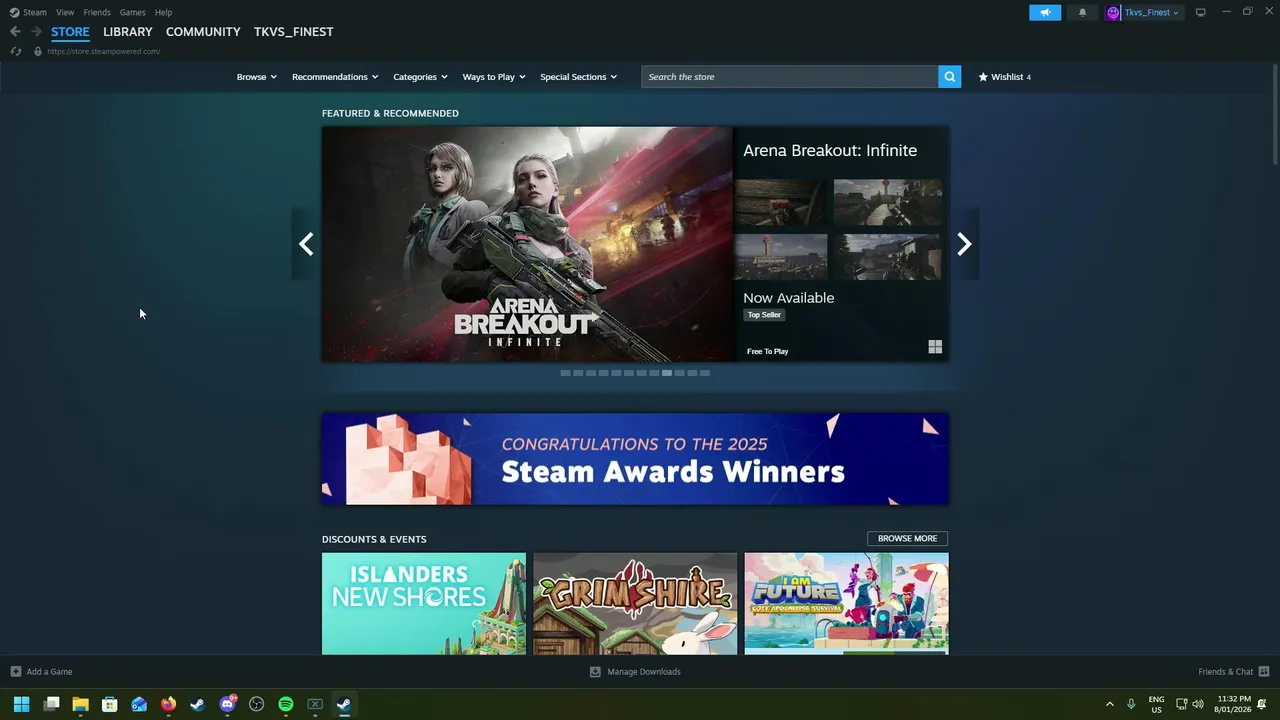Go forward with the right navigation arrow
This screenshot has width=1280, height=720.
(36, 32)
